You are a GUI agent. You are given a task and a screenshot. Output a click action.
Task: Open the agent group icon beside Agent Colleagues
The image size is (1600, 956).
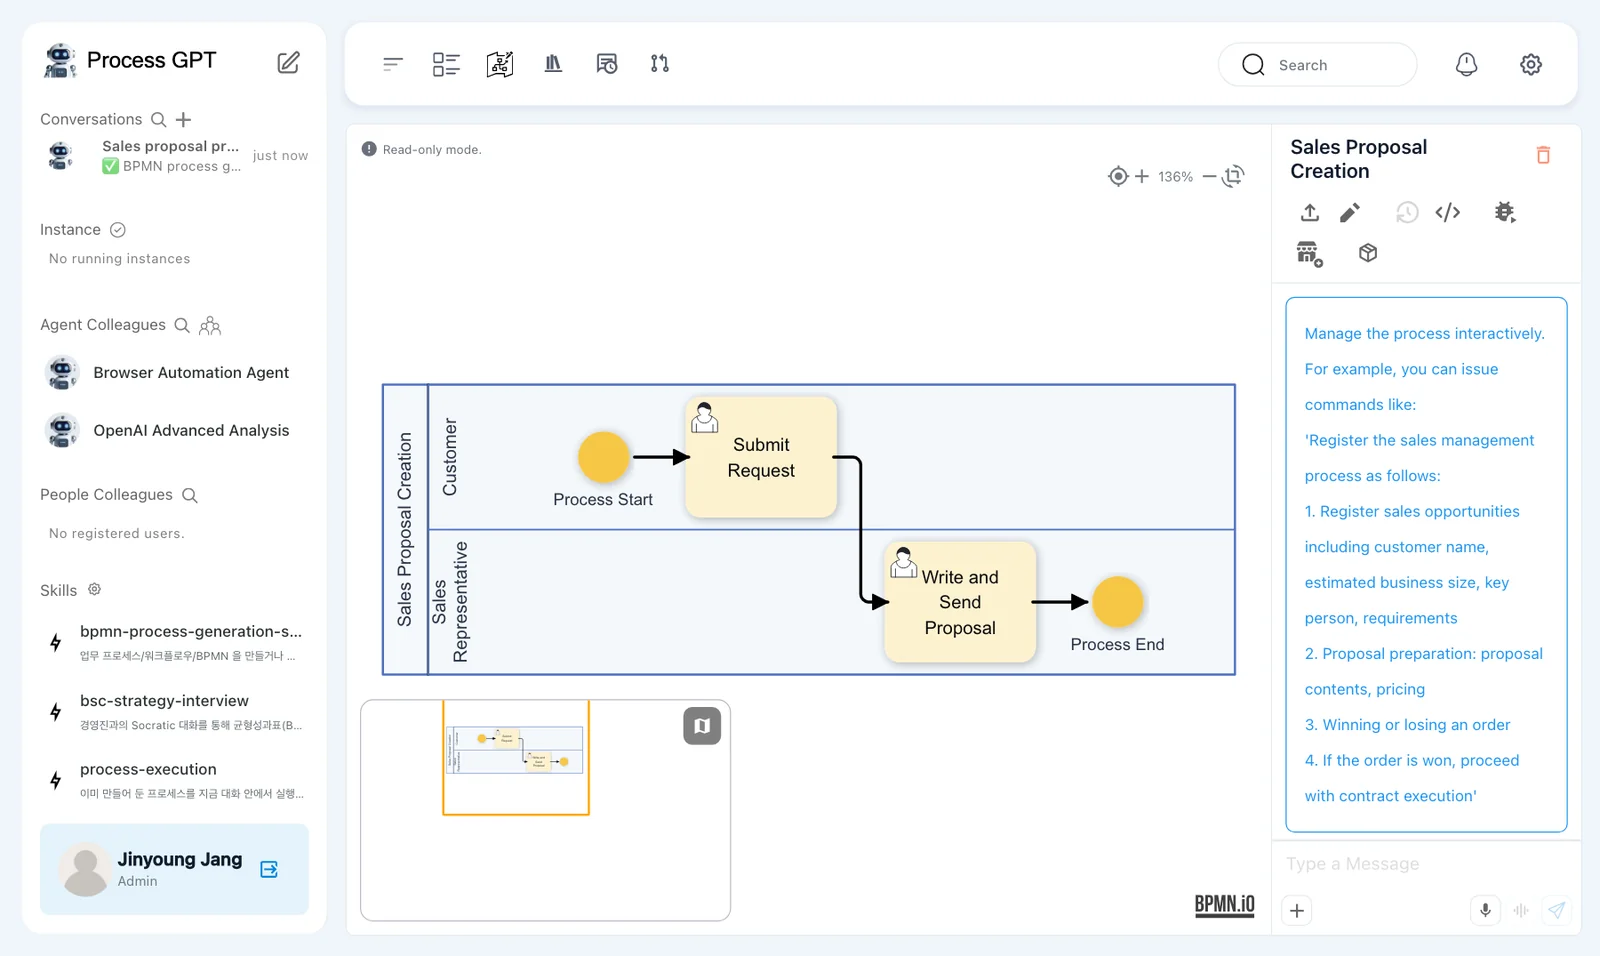pyautogui.click(x=210, y=325)
